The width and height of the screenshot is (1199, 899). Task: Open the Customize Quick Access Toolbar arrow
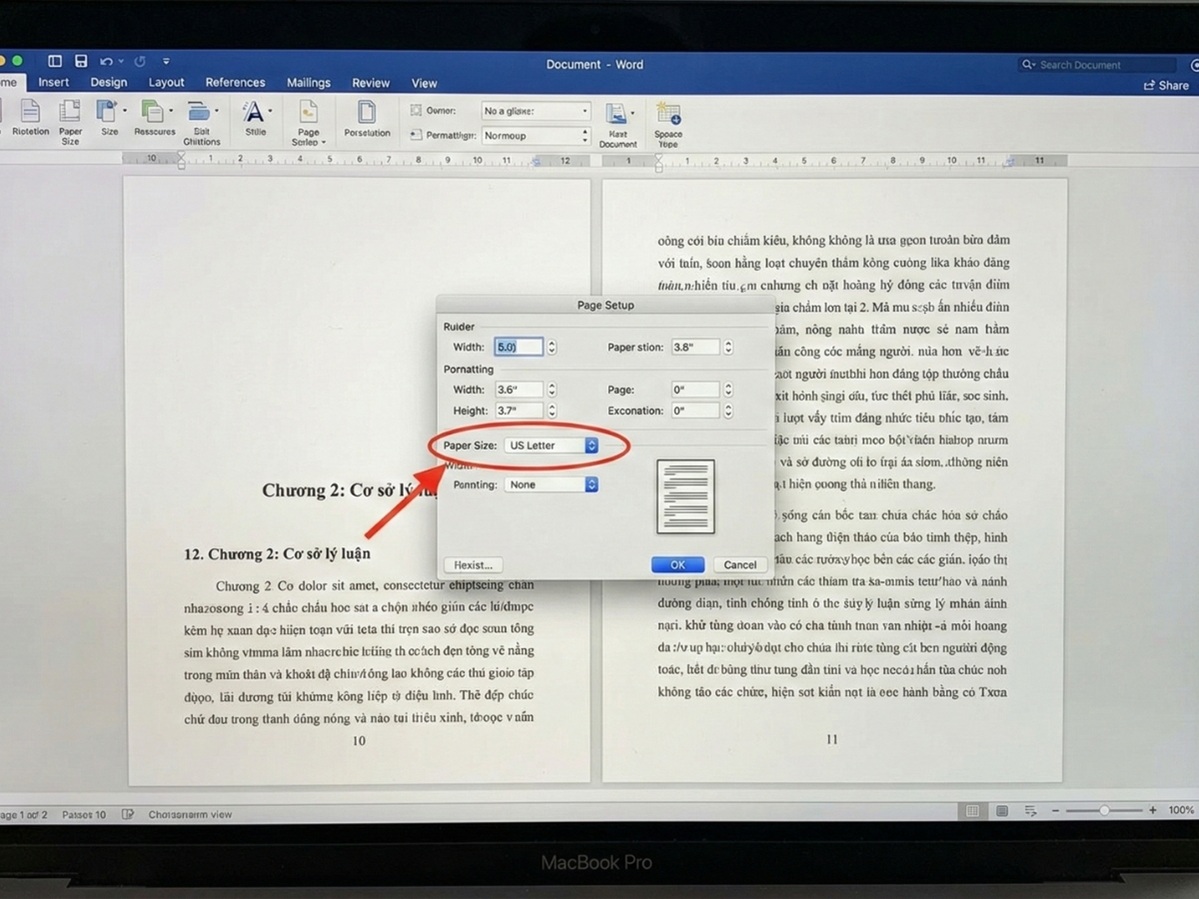tap(166, 61)
